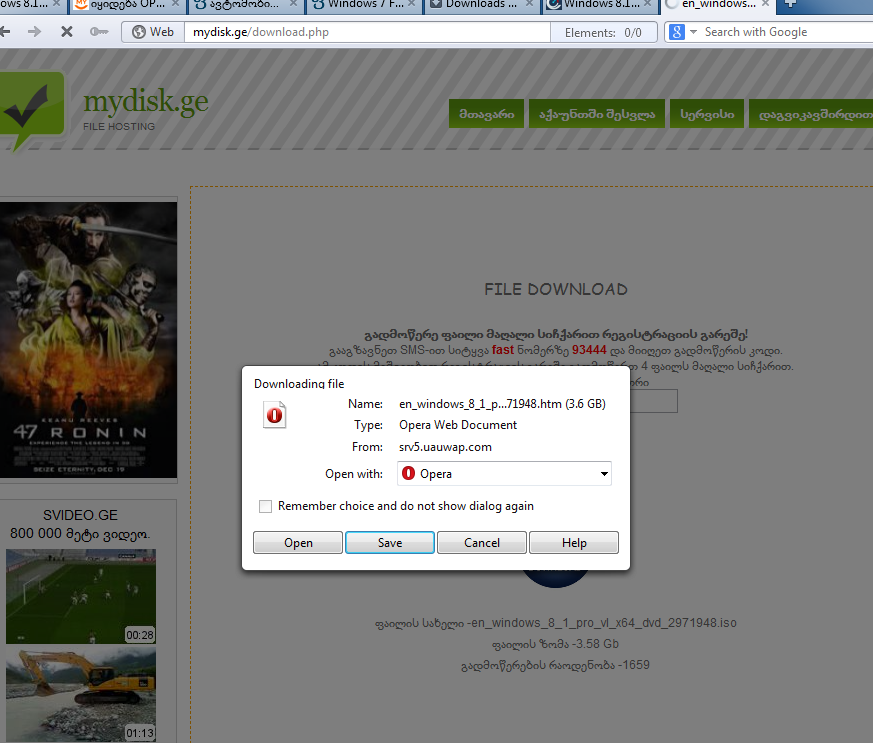Click the 47 Ronin movie poster ad
This screenshot has height=743, width=873.
click(x=89, y=339)
